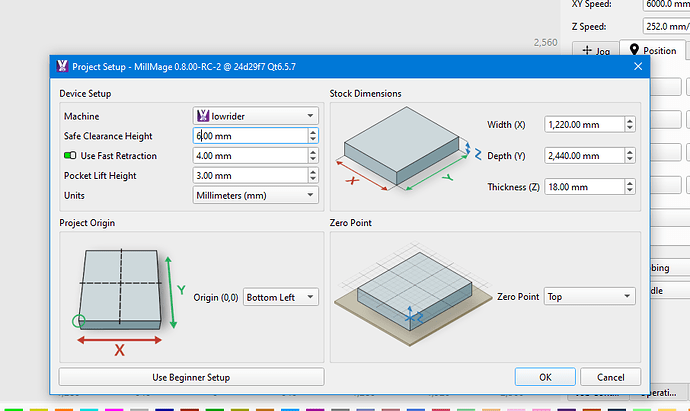Decrease Pocket Lift Height with down arrow
The height and width of the screenshot is (411, 690).
pos(313,179)
